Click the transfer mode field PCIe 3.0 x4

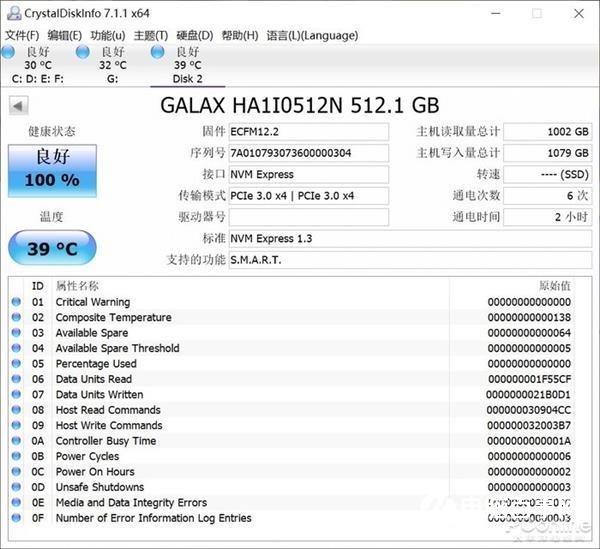pyautogui.click(x=308, y=196)
